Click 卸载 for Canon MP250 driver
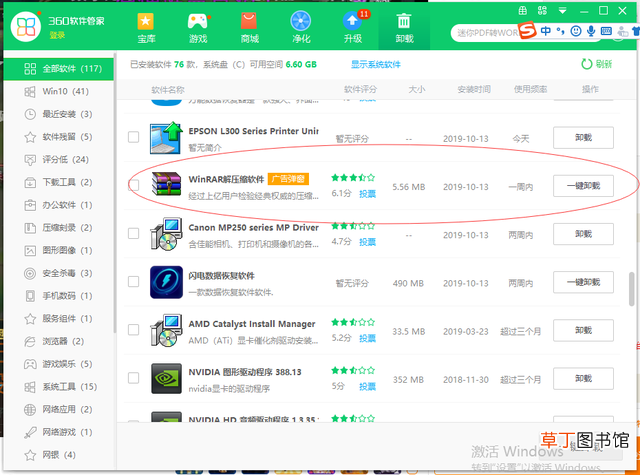 pos(583,234)
